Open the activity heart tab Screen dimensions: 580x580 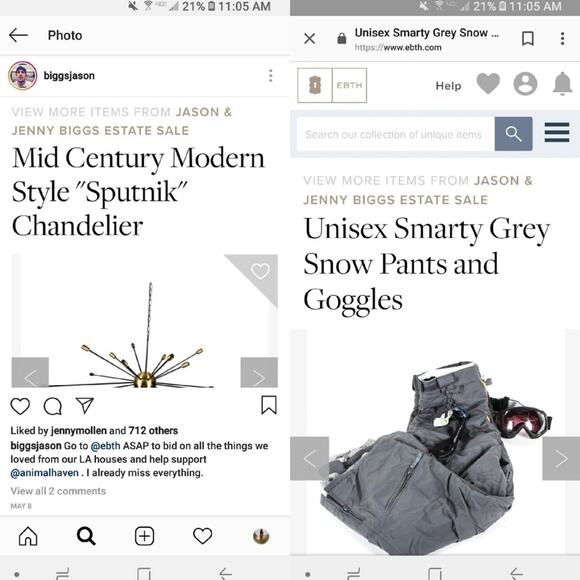pos(203,536)
